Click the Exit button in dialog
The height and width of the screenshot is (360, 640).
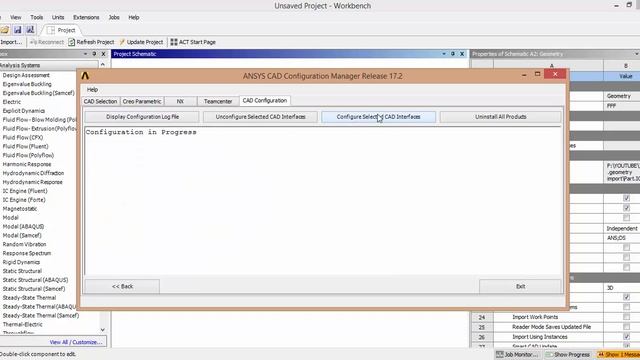pos(520,287)
